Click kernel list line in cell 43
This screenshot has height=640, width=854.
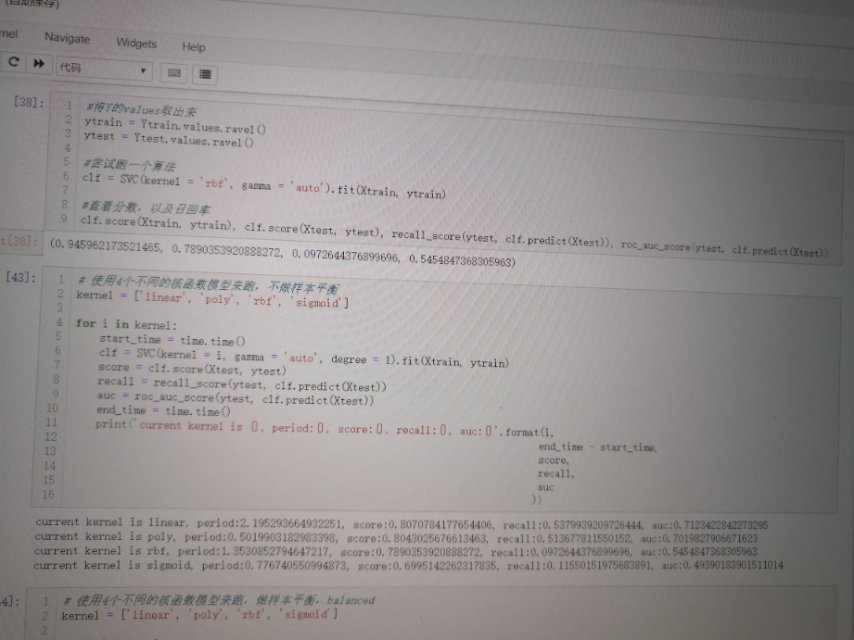tap(212, 298)
